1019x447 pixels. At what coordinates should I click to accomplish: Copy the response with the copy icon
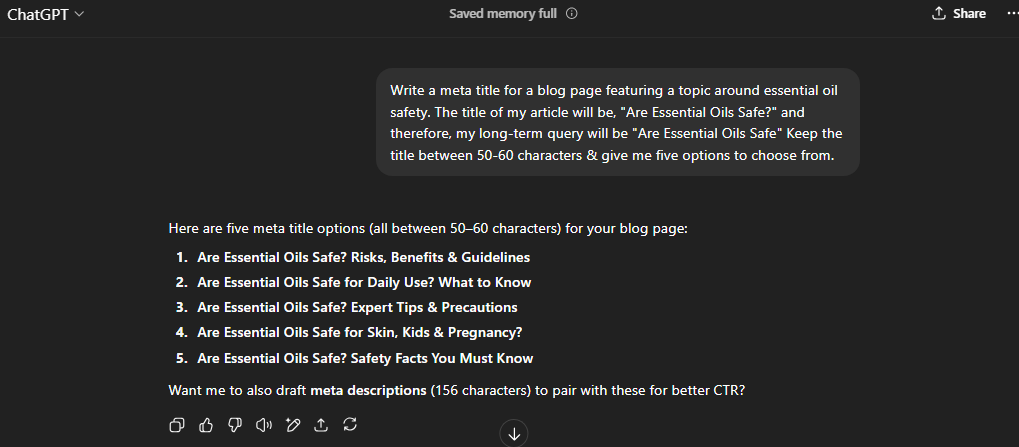coord(177,425)
